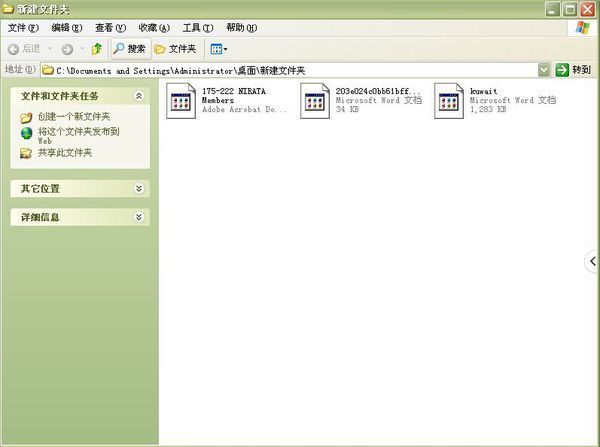Screen dimensions: 600x447
Task: Select the 175-222 NIRATA Members file icon
Action: [181, 101]
